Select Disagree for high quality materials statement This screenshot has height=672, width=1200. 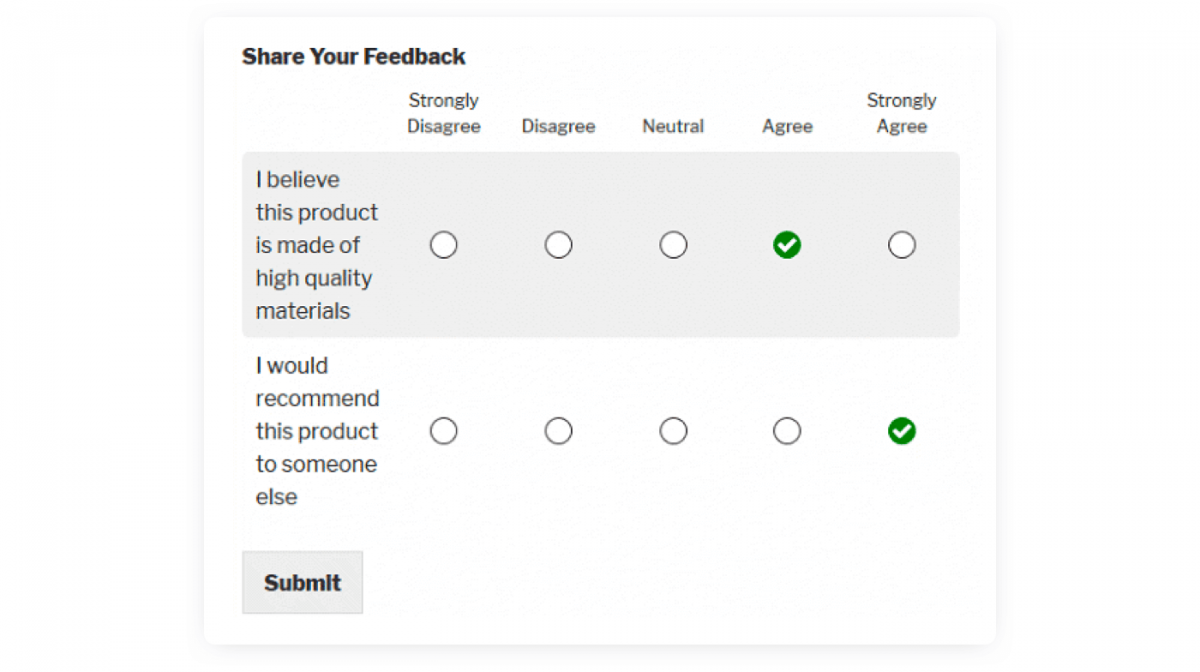[559, 245]
